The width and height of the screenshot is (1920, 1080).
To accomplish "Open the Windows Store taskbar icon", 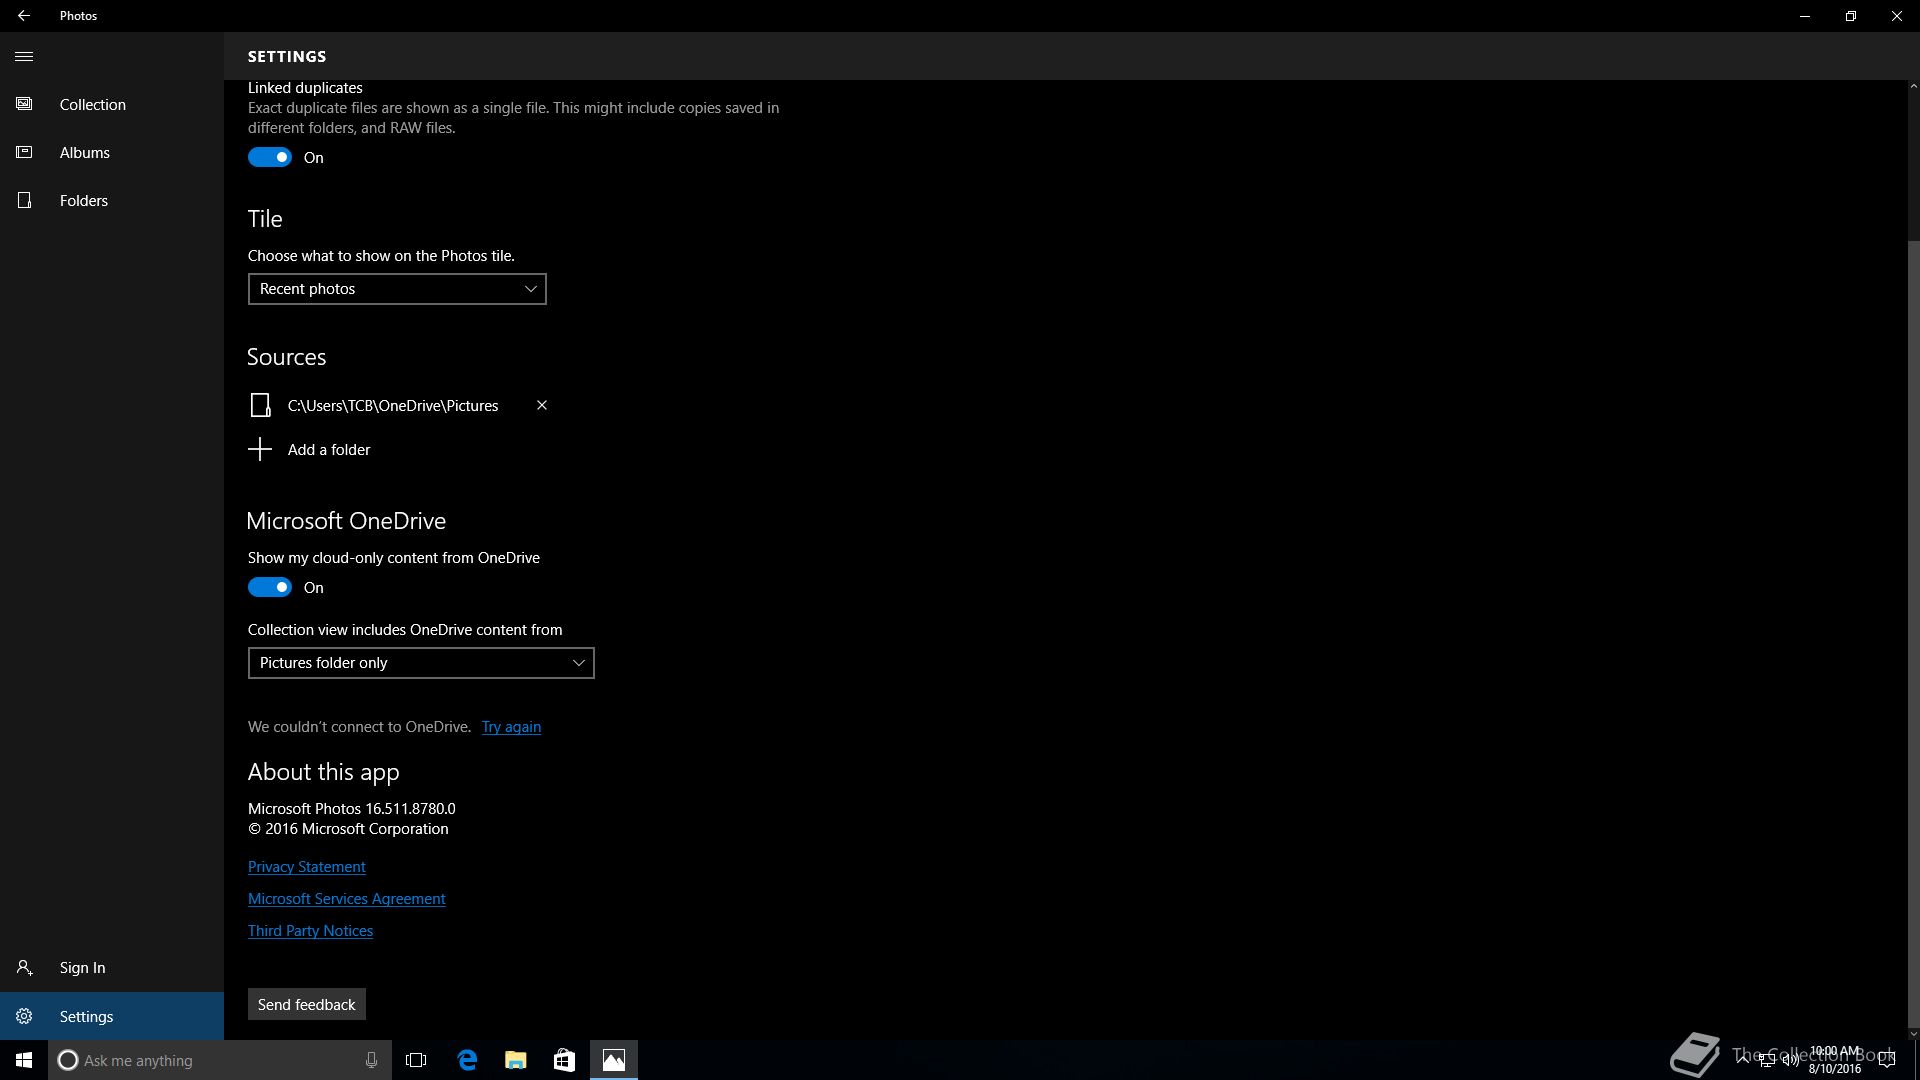I will coord(564,1060).
